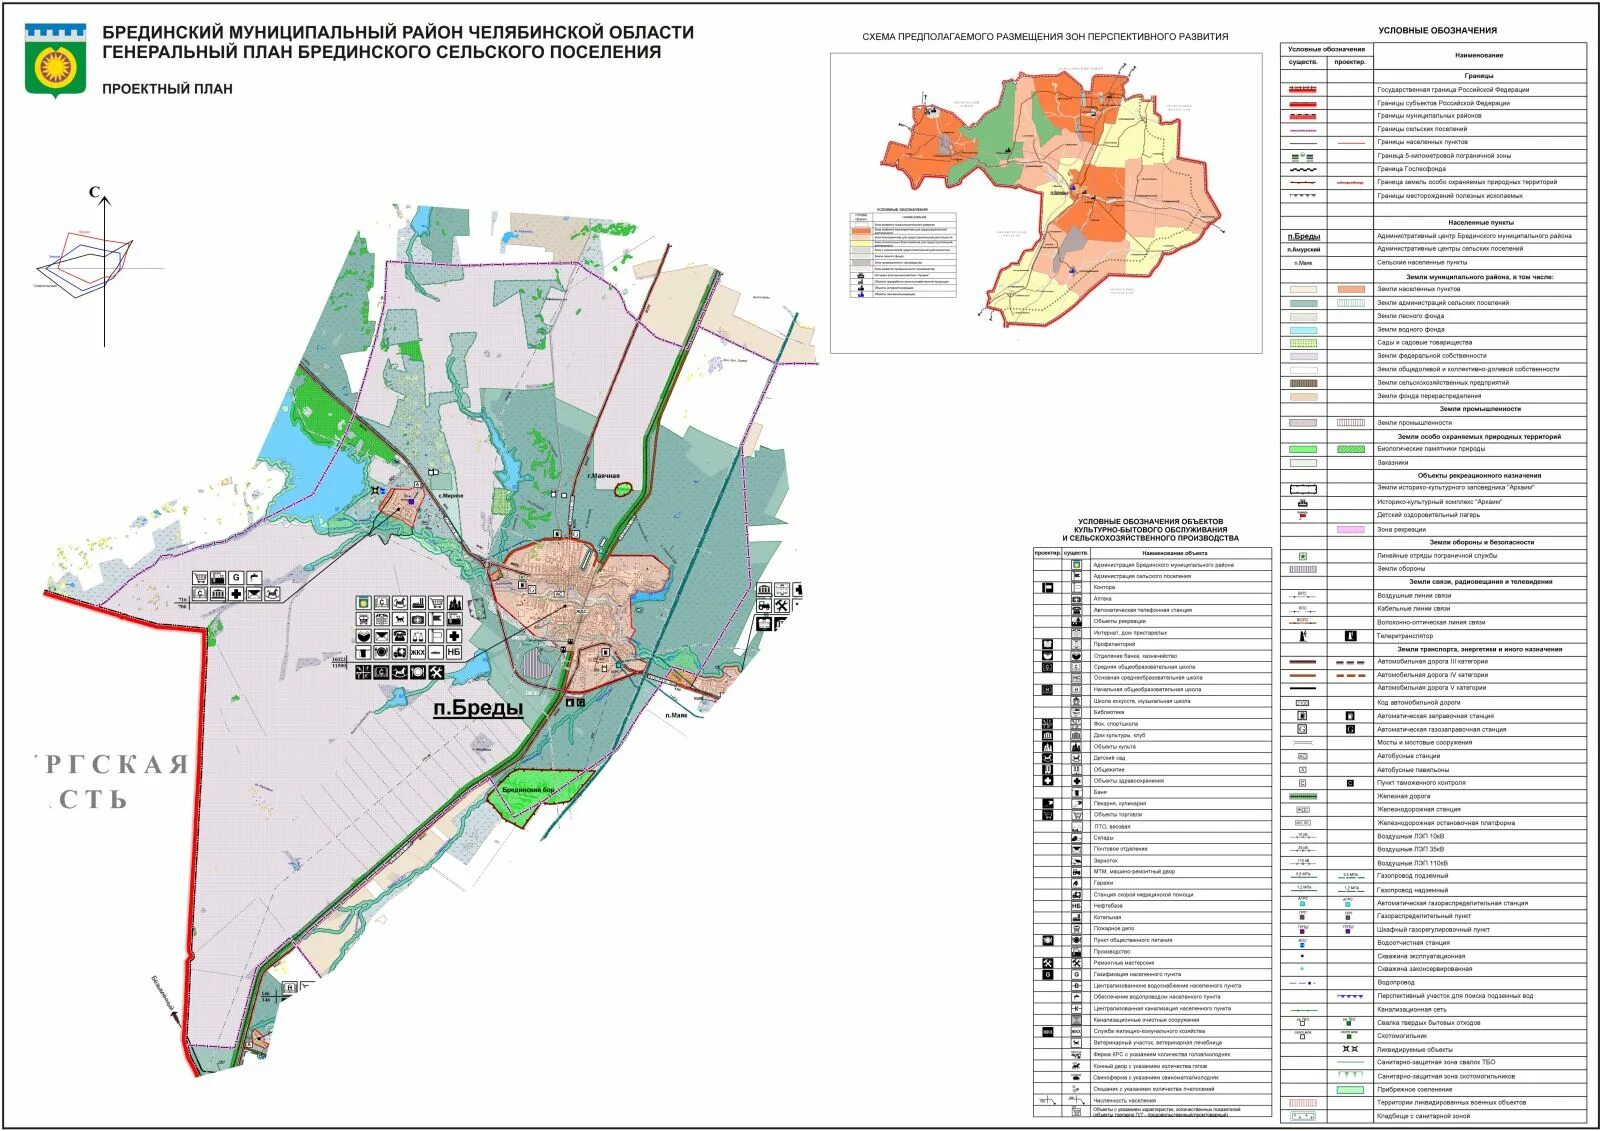Click the Линейные отряды пограничной службы icon
The width and height of the screenshot is (1600, 1131).
click(x=1303, y=556)
